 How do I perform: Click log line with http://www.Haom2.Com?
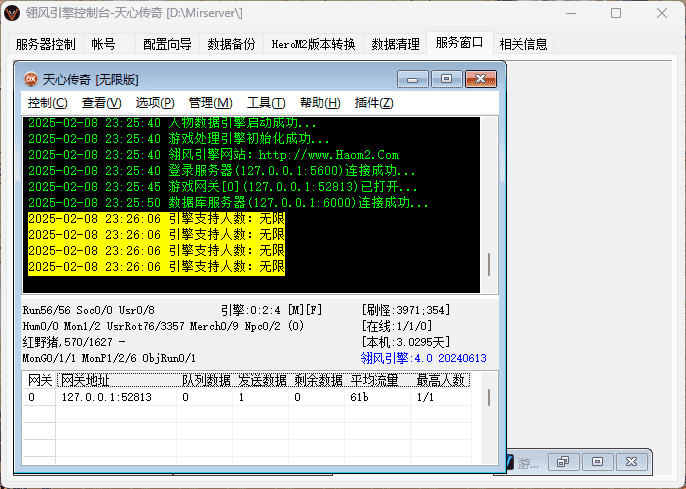point(214,155)
